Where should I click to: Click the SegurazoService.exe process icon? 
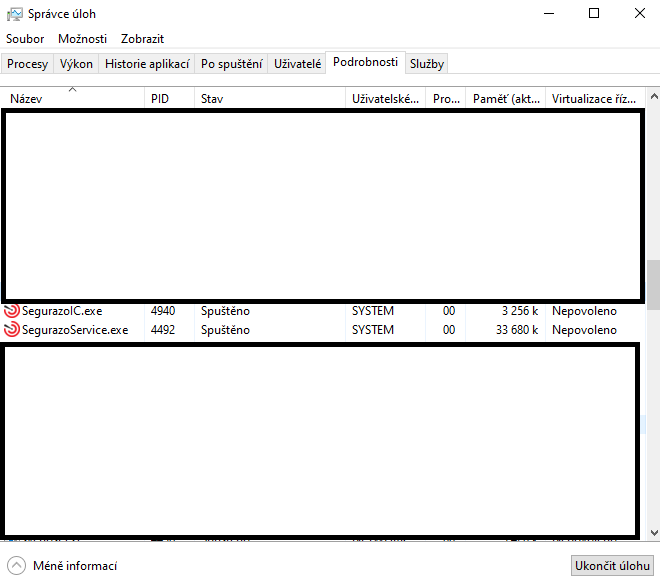click(x=12, y=330)
